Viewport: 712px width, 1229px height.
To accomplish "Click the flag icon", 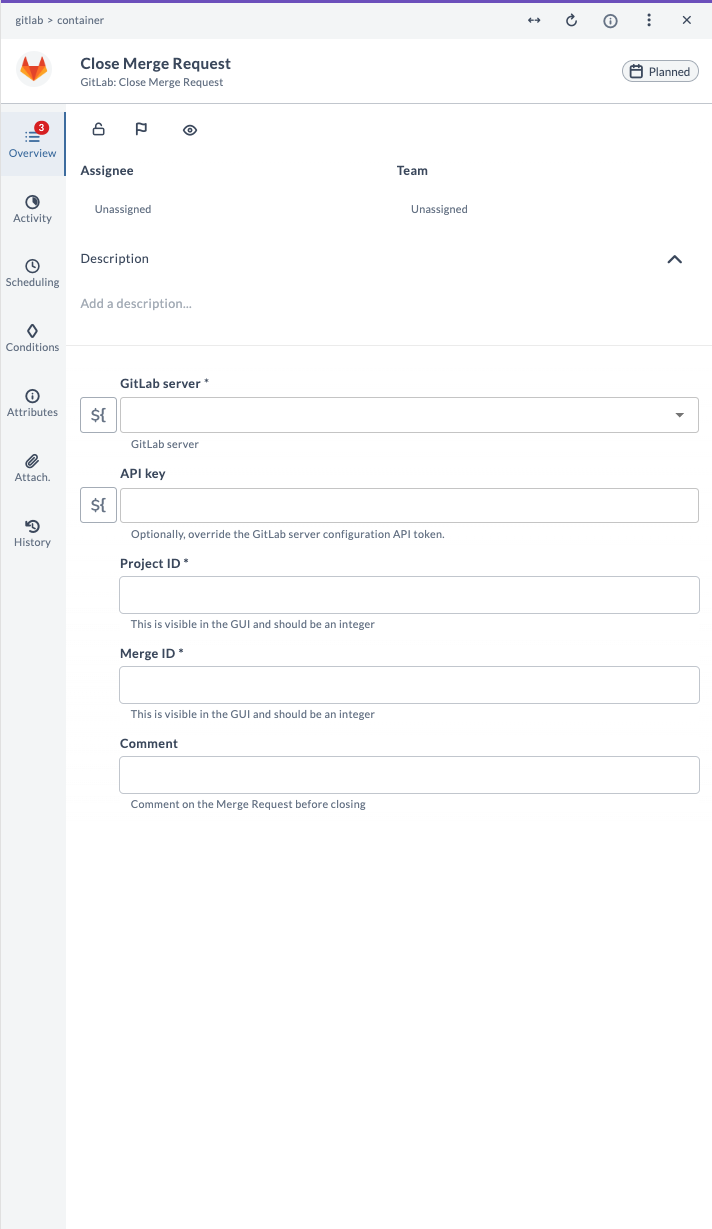I will tap(142, 129).
